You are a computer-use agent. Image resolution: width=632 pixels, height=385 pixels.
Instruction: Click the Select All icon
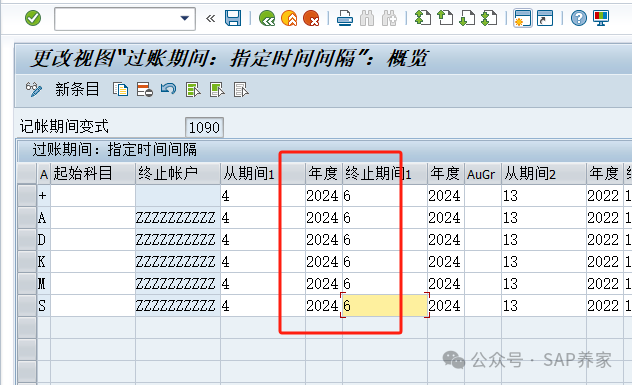193,89
